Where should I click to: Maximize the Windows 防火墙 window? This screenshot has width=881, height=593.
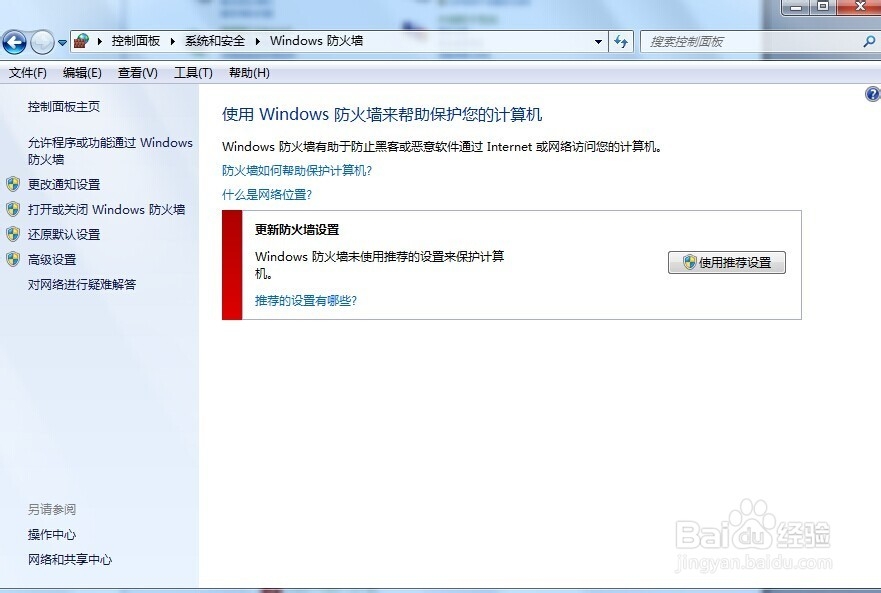pyautogui.click(x=823, y=7)
